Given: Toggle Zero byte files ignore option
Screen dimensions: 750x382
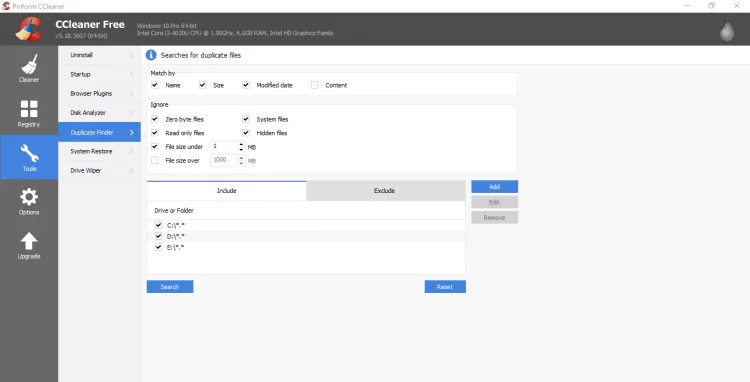Looking at the screenshot, I should [154, 119].
